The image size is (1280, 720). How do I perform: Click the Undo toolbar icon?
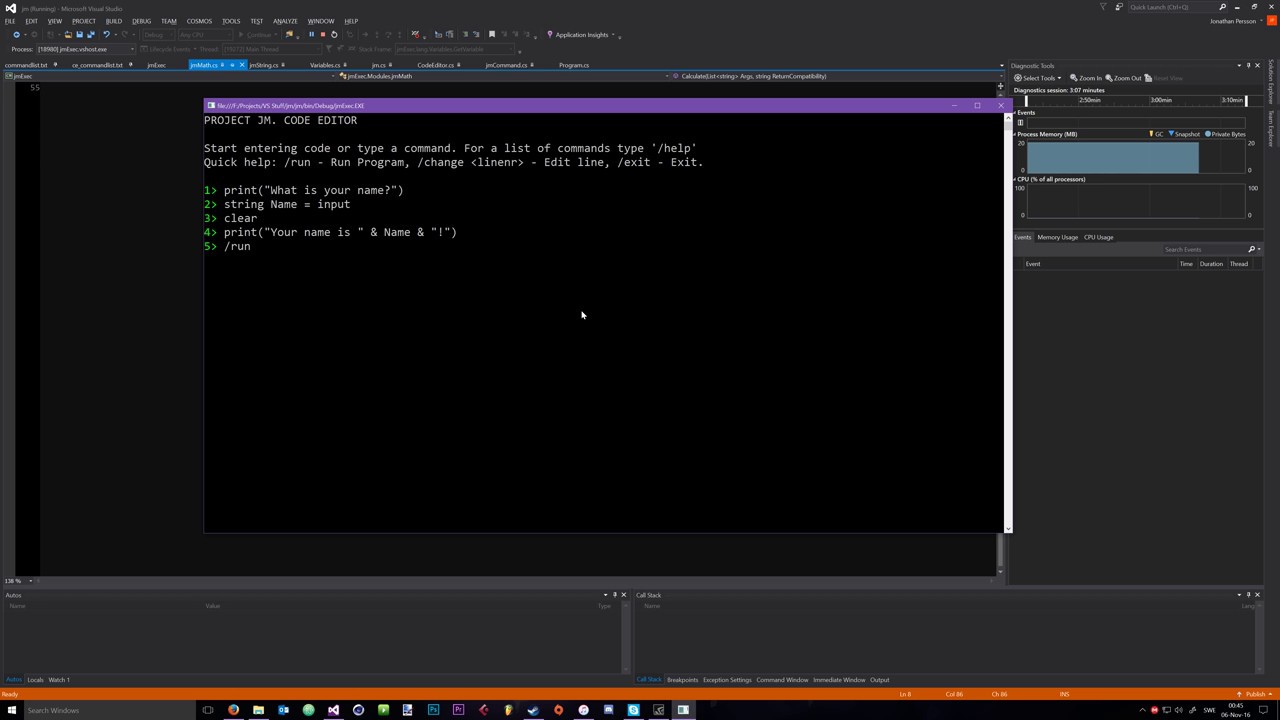106,34
